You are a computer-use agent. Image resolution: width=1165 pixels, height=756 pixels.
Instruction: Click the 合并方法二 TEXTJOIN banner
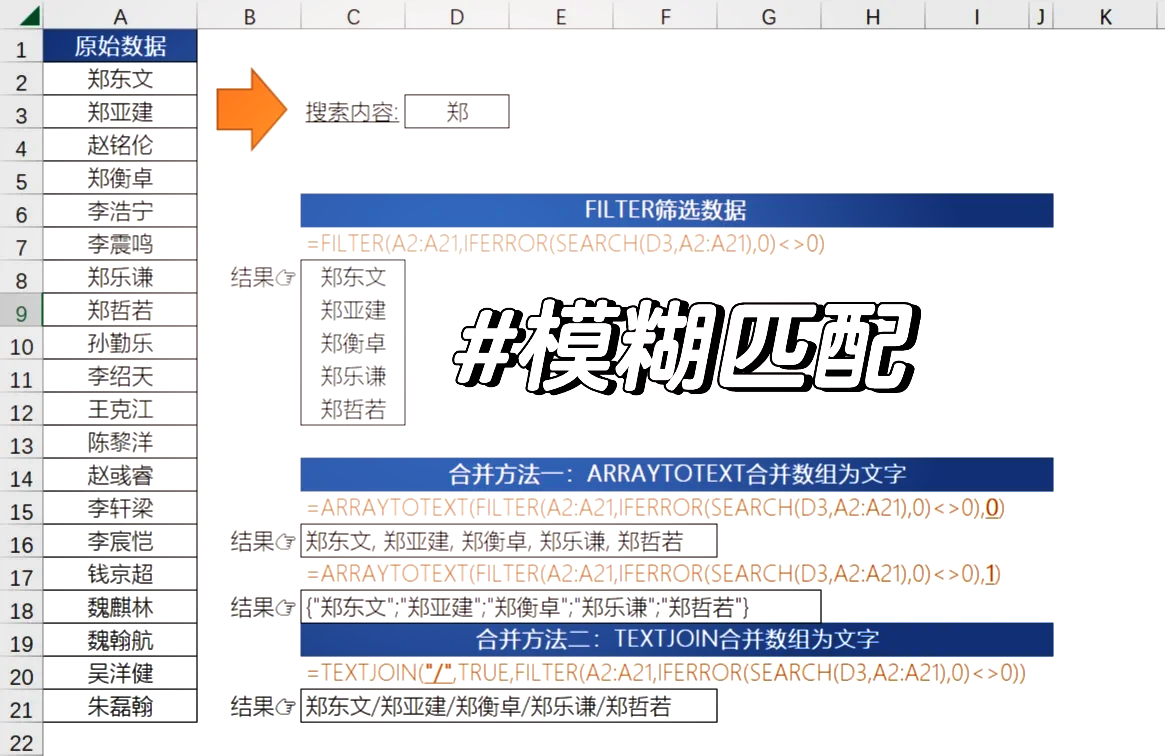click(x=677, y=639)
